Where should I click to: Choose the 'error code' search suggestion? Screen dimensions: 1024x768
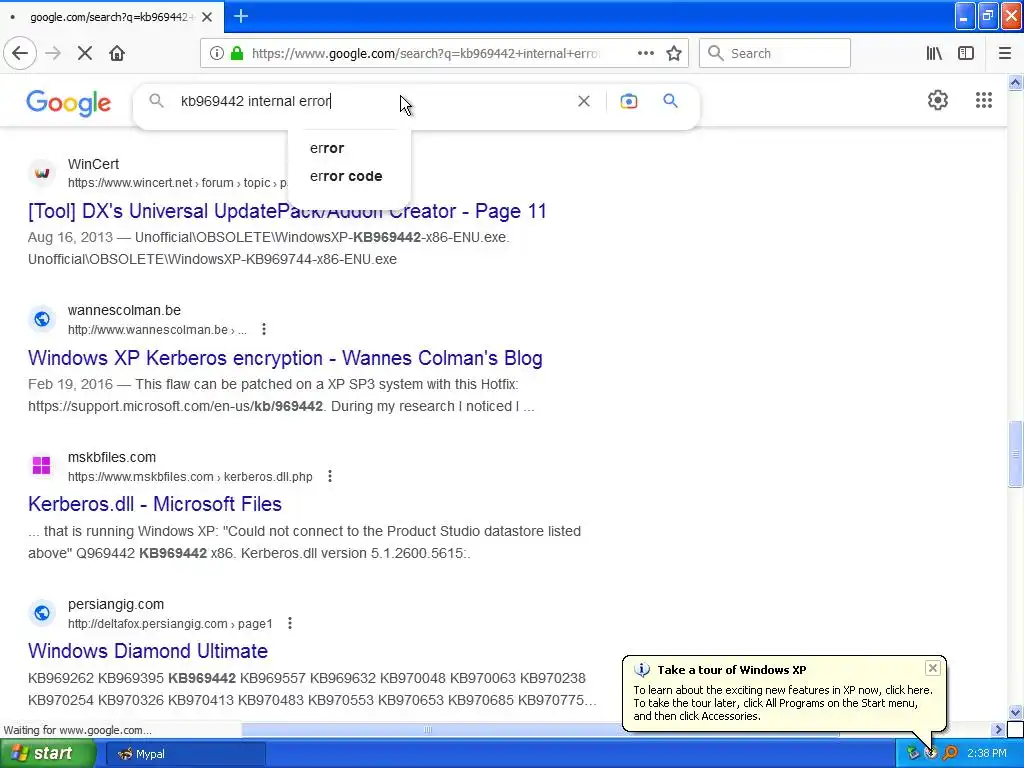click(x=346, y=176)
